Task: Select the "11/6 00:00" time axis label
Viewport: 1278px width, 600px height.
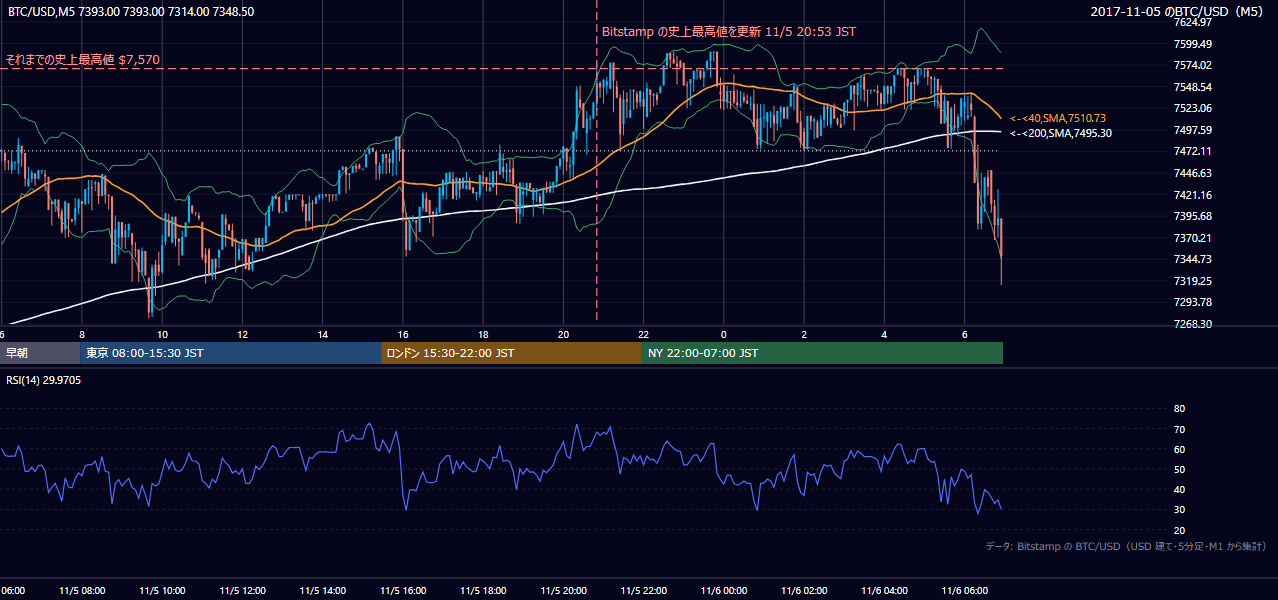Action: point(723,591)
